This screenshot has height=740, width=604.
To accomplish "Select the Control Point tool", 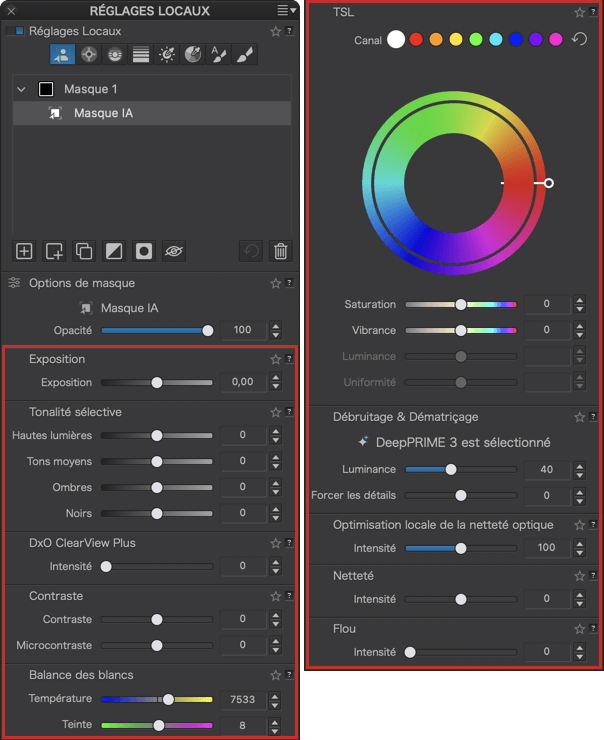I will point(90,55).
